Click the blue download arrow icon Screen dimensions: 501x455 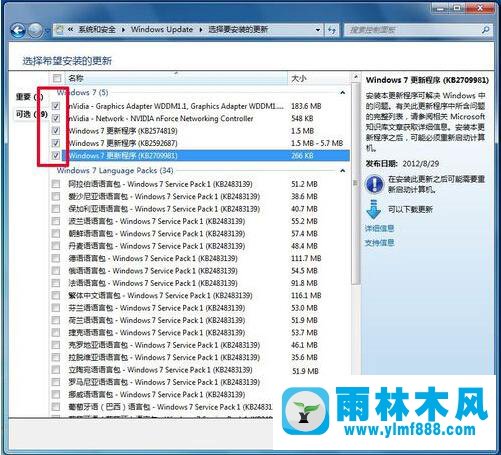374,209
